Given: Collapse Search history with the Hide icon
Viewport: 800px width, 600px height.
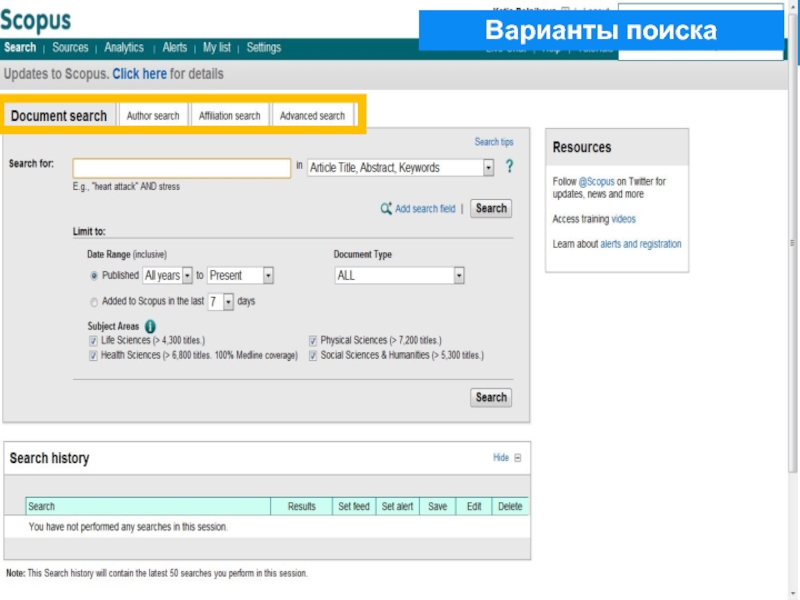Looking at the screenshot, I should [x=517, y=458].
